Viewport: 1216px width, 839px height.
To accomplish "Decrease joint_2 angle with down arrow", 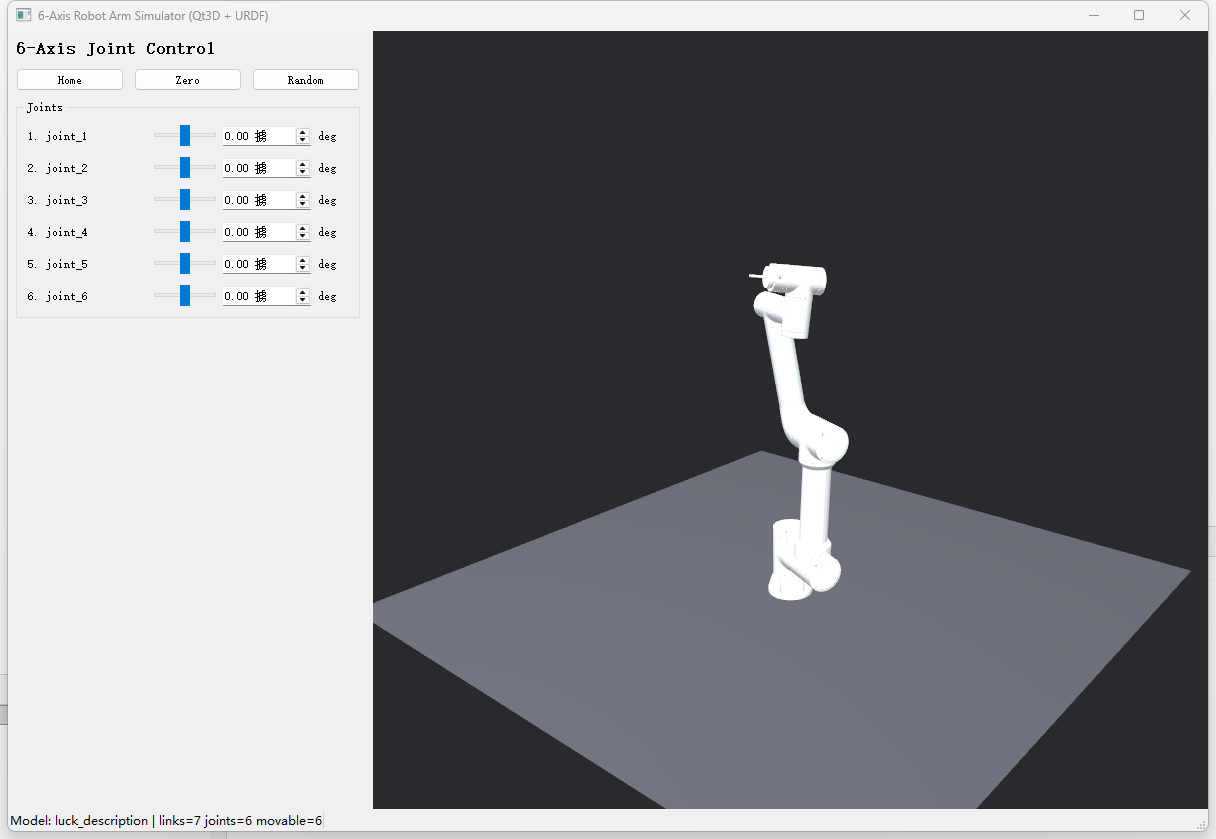I will tap(303, 173).
